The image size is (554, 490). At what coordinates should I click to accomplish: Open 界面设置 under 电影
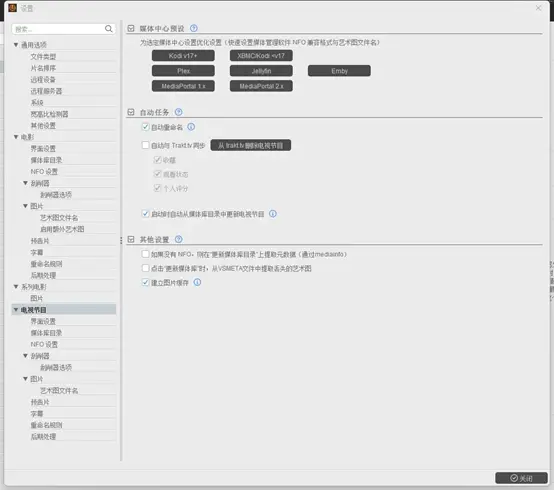coord(43,149)
